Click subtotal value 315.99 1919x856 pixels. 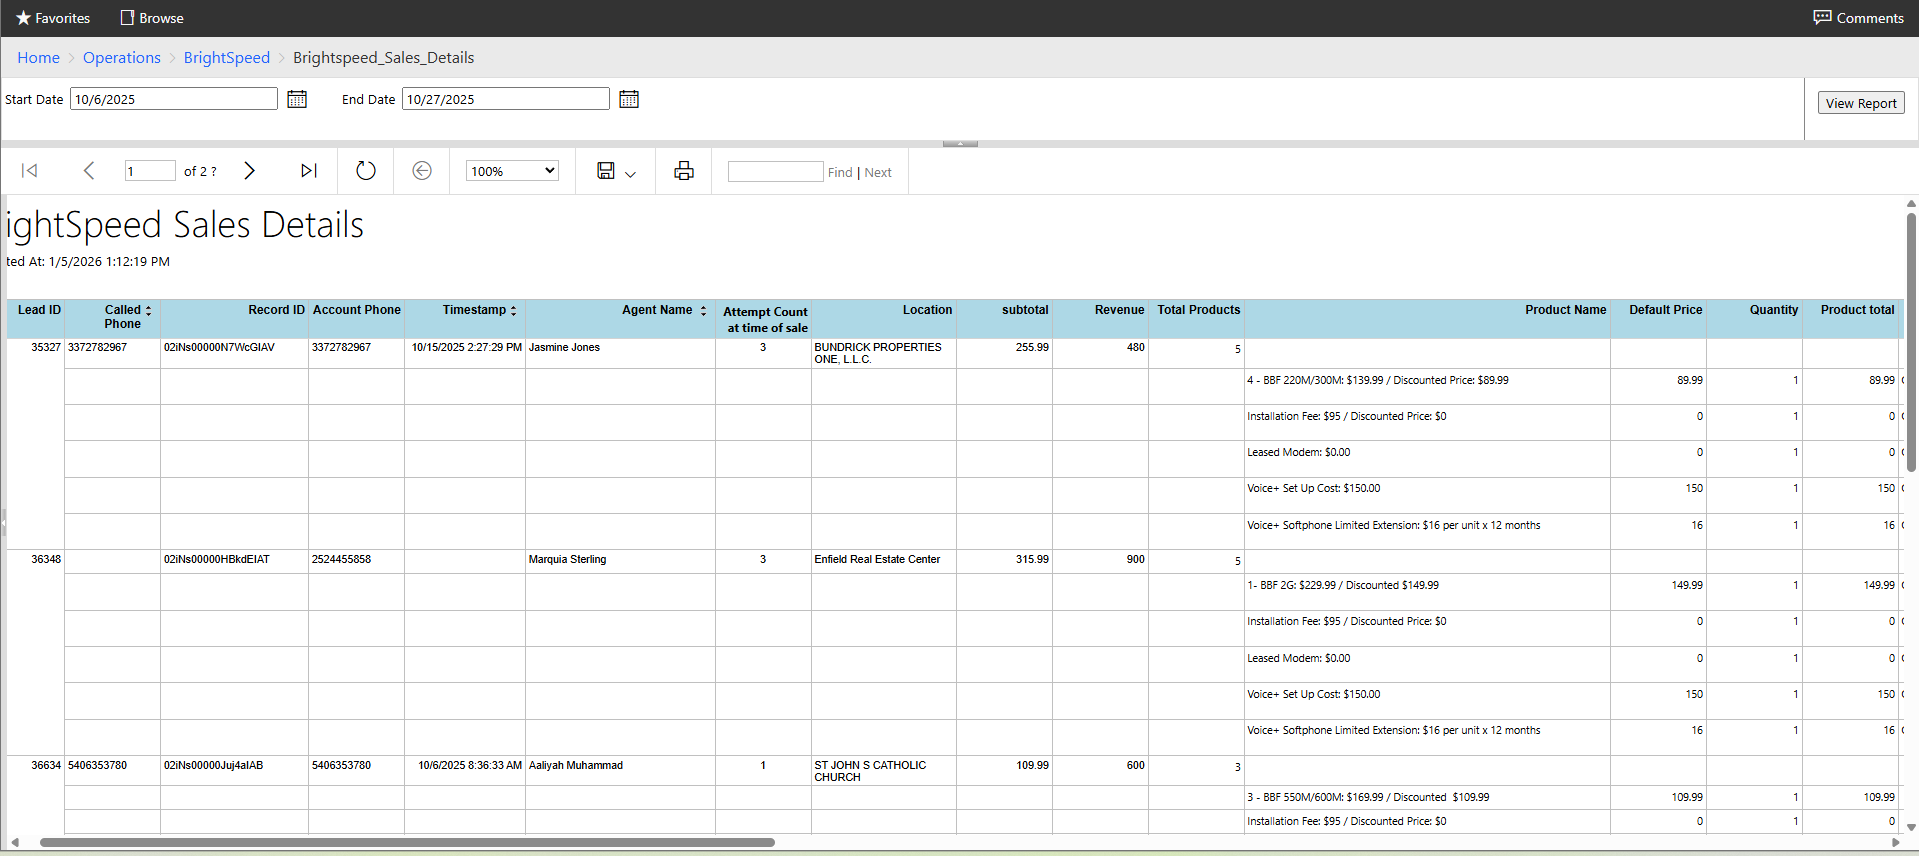(x=1032, y=560)
